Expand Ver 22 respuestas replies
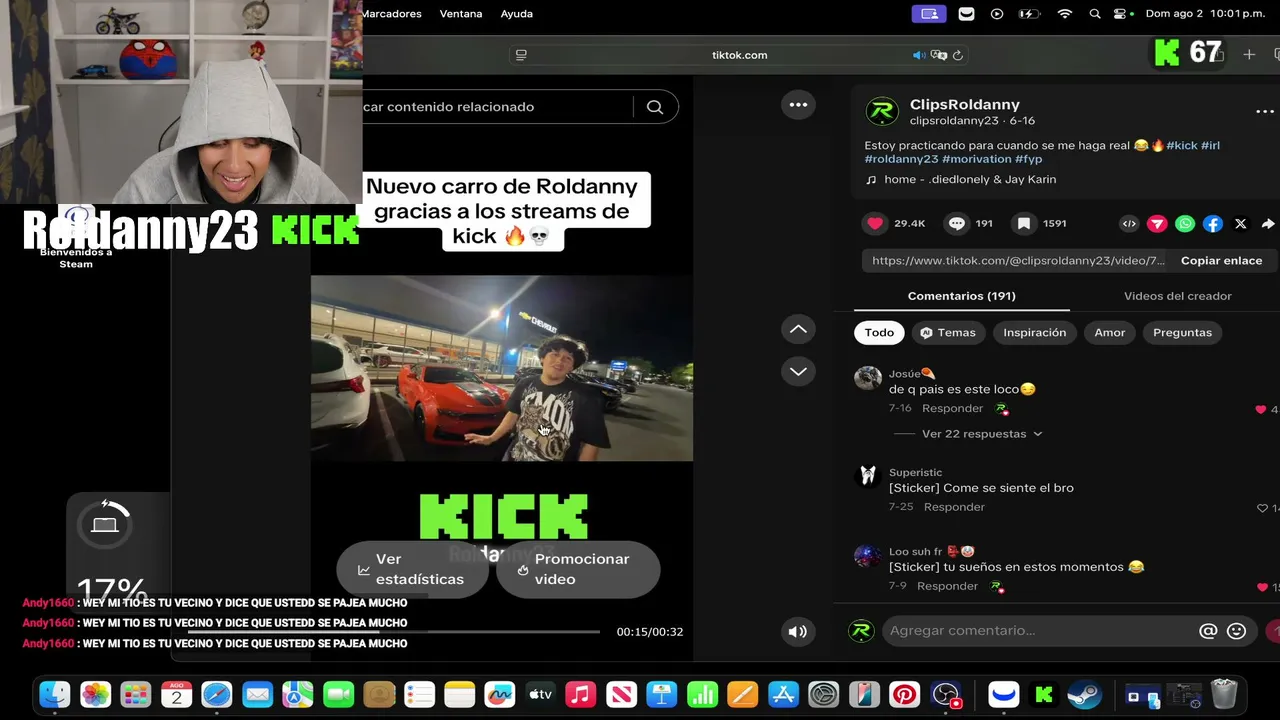 point(982,434)
